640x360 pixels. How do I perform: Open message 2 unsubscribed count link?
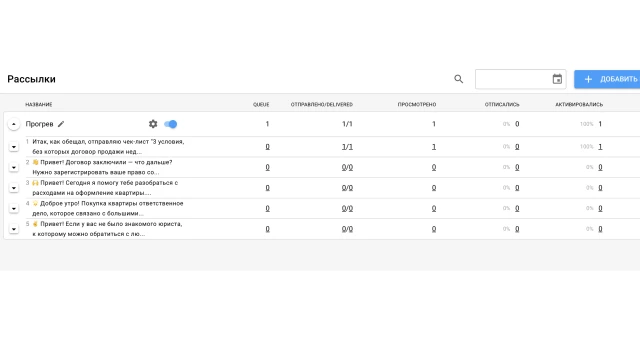(x=517, y=167)
